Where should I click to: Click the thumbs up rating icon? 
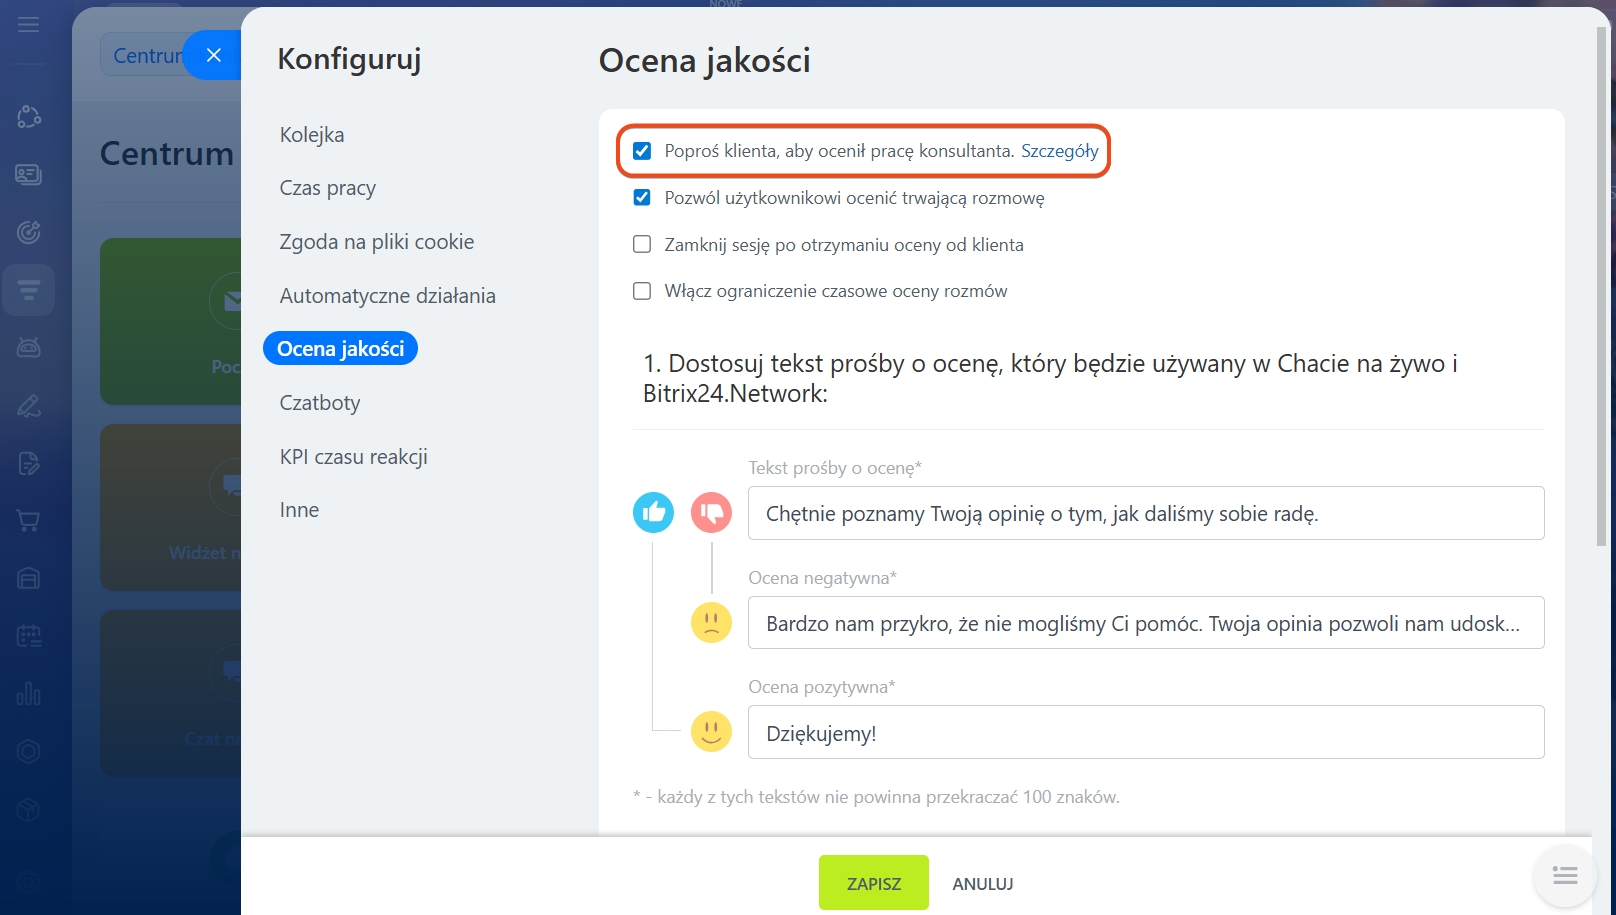(x=653, y=513)
